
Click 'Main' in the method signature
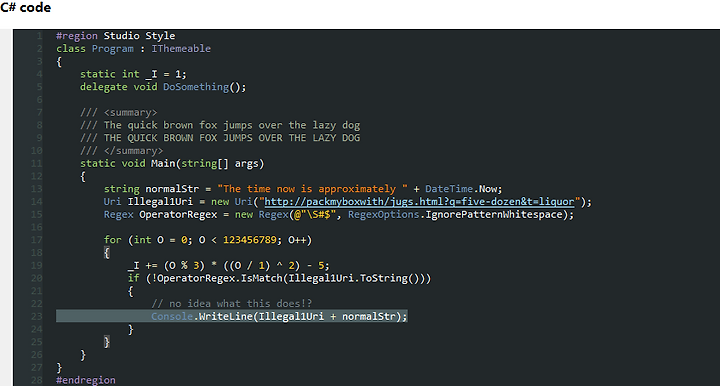[163, 163]
